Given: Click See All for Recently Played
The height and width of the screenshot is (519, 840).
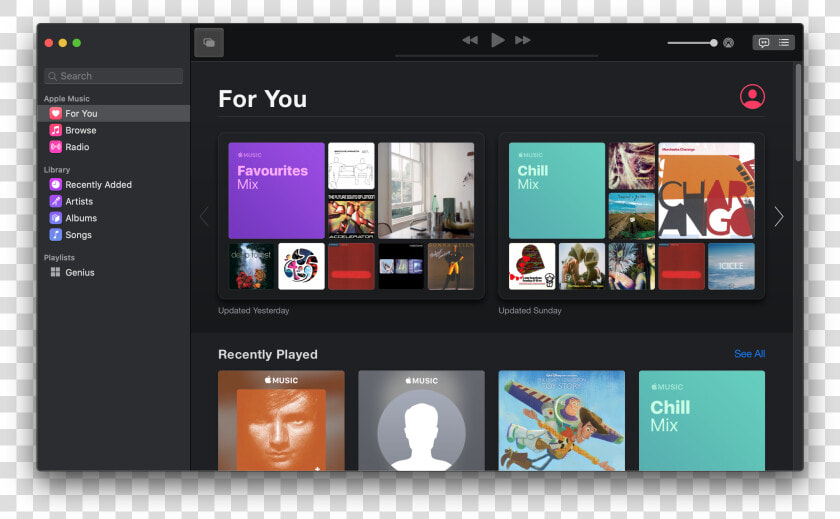Looking at the screenshot, I should 749,353.
